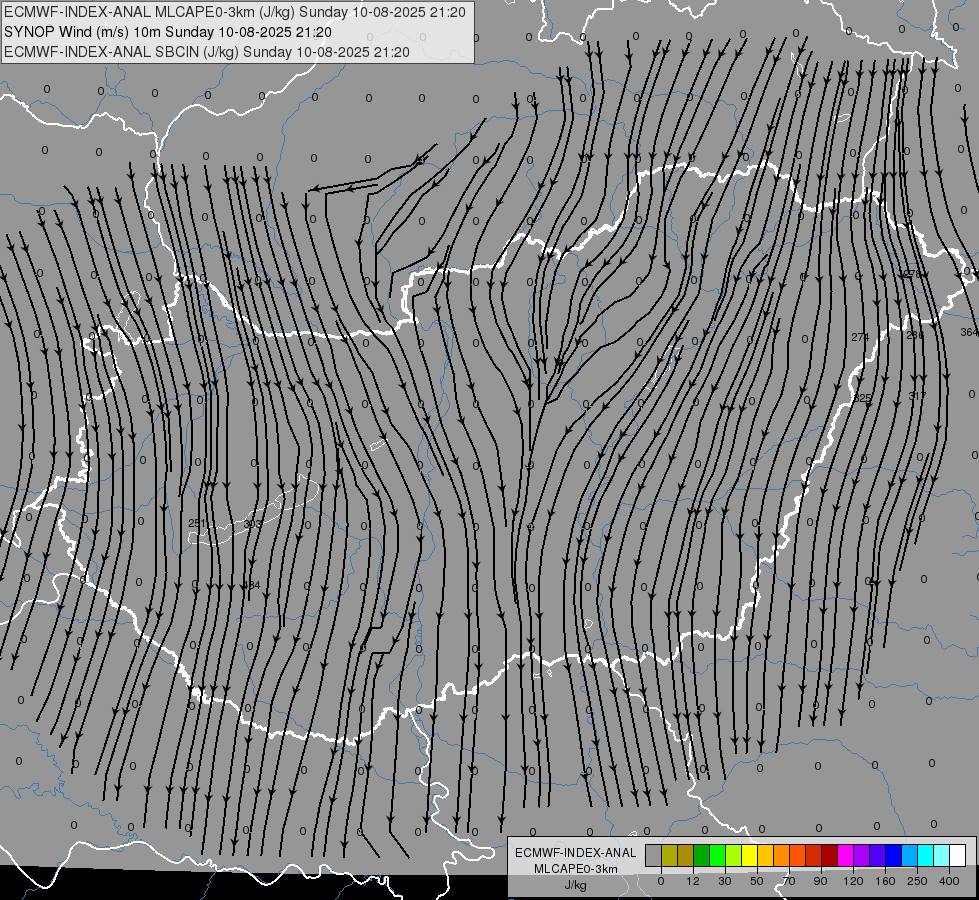Click legend scale value 250
Viewport: 979px width, 900px height.
click(917, 881)
